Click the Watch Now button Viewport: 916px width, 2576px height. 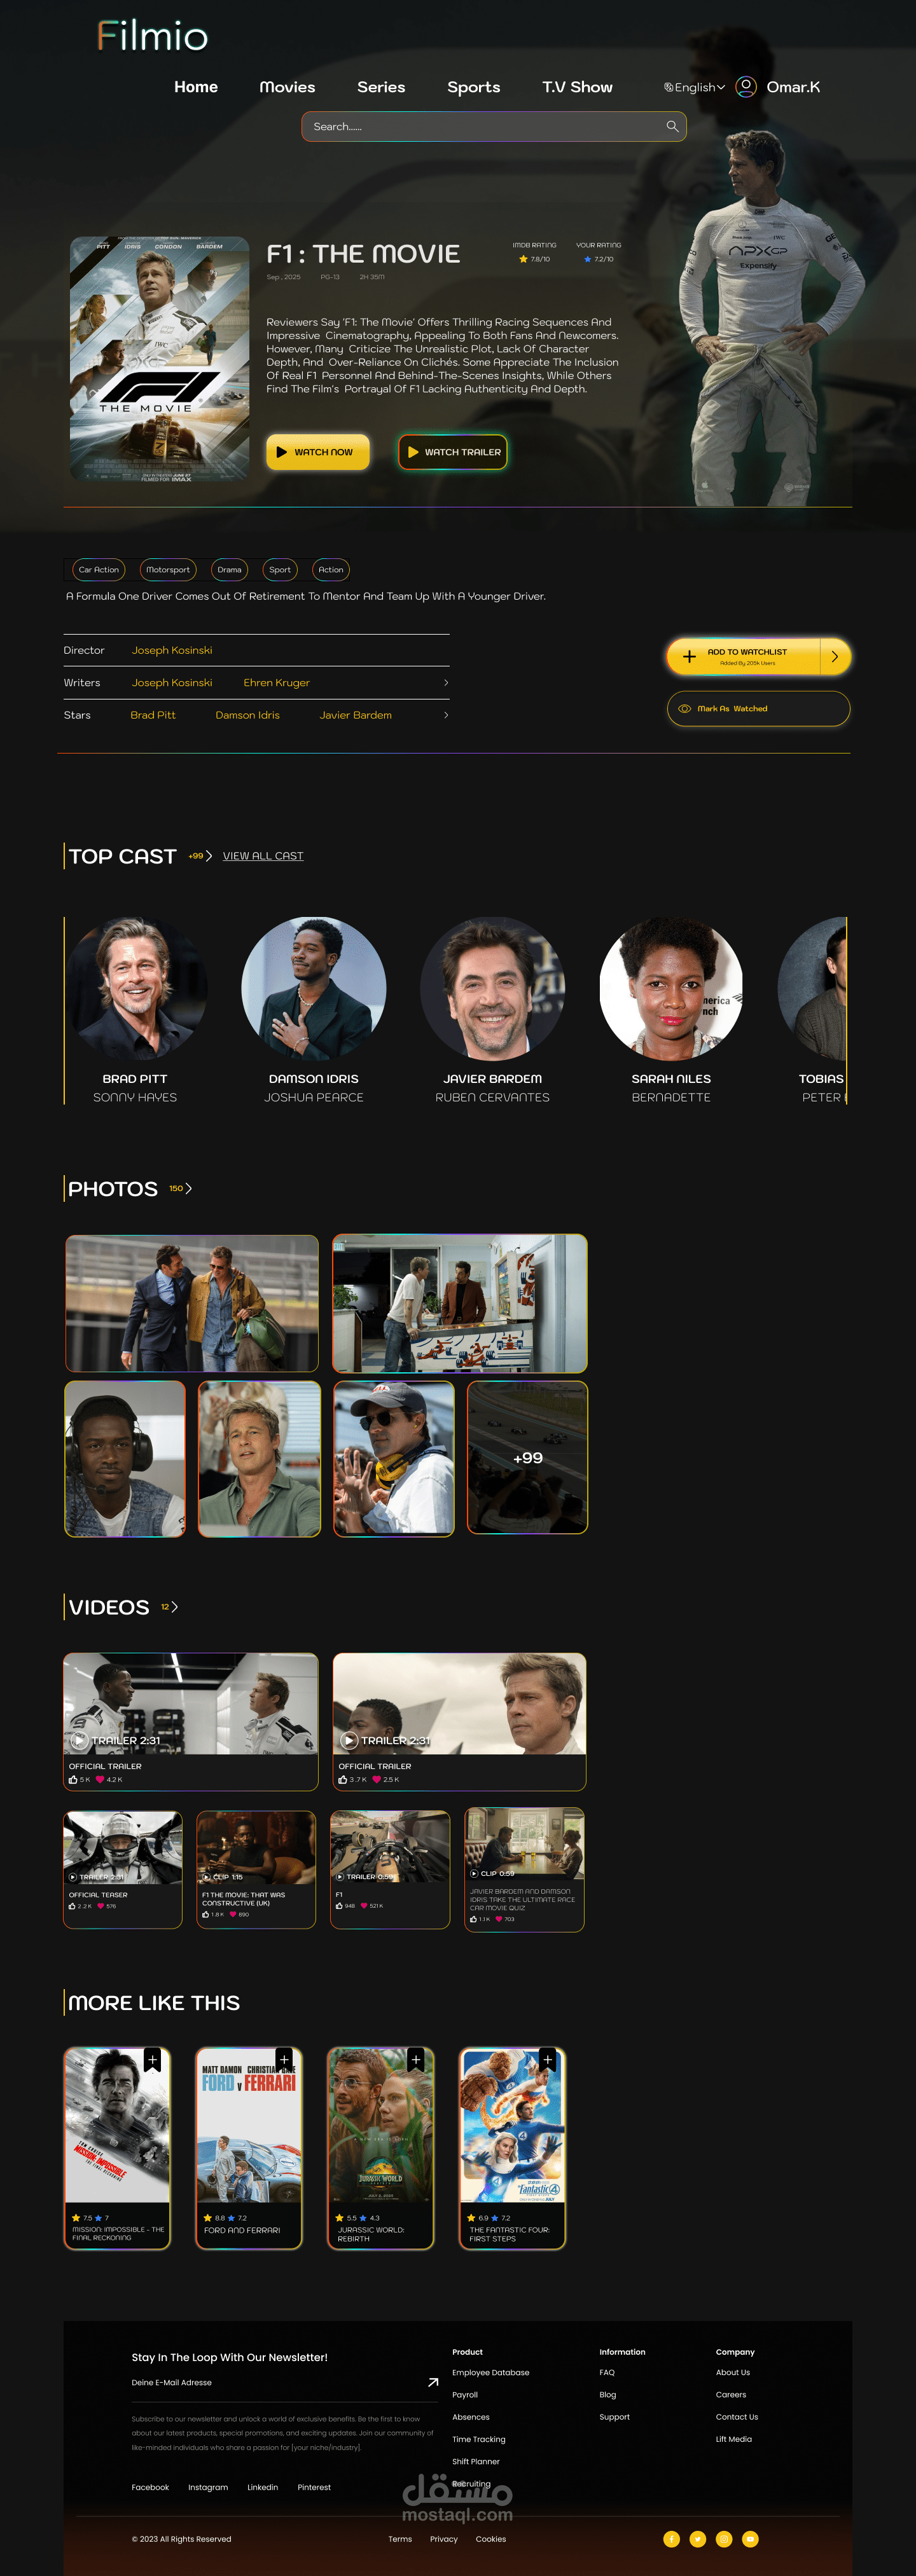pos(317,452)
